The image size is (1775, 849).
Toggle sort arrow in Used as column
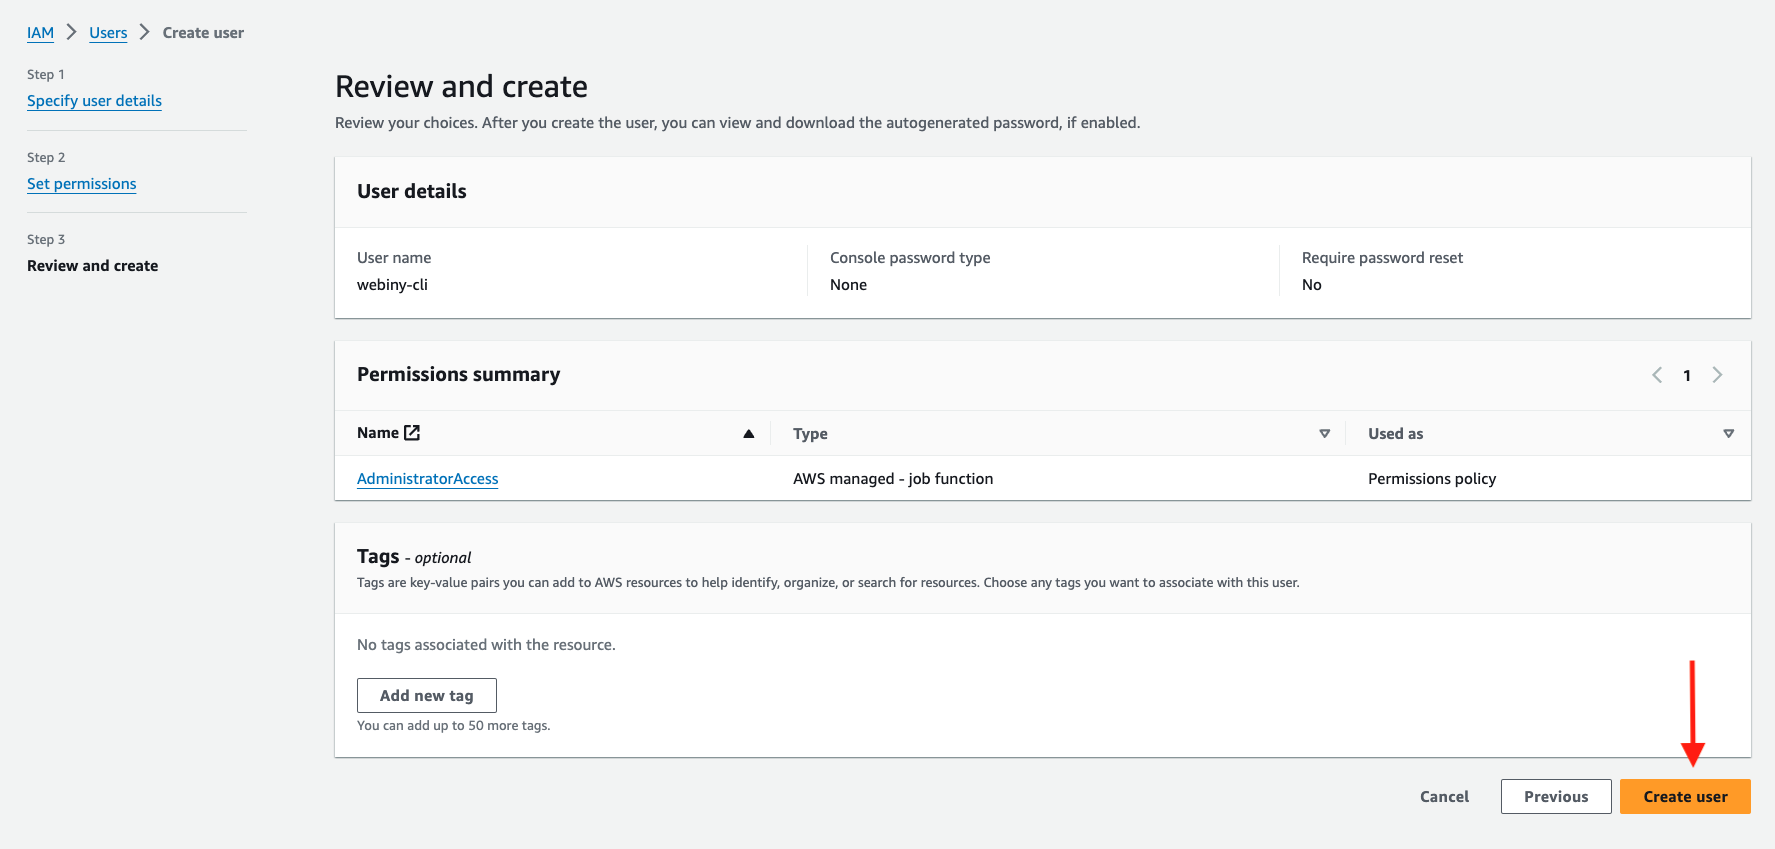point(1728,434)
